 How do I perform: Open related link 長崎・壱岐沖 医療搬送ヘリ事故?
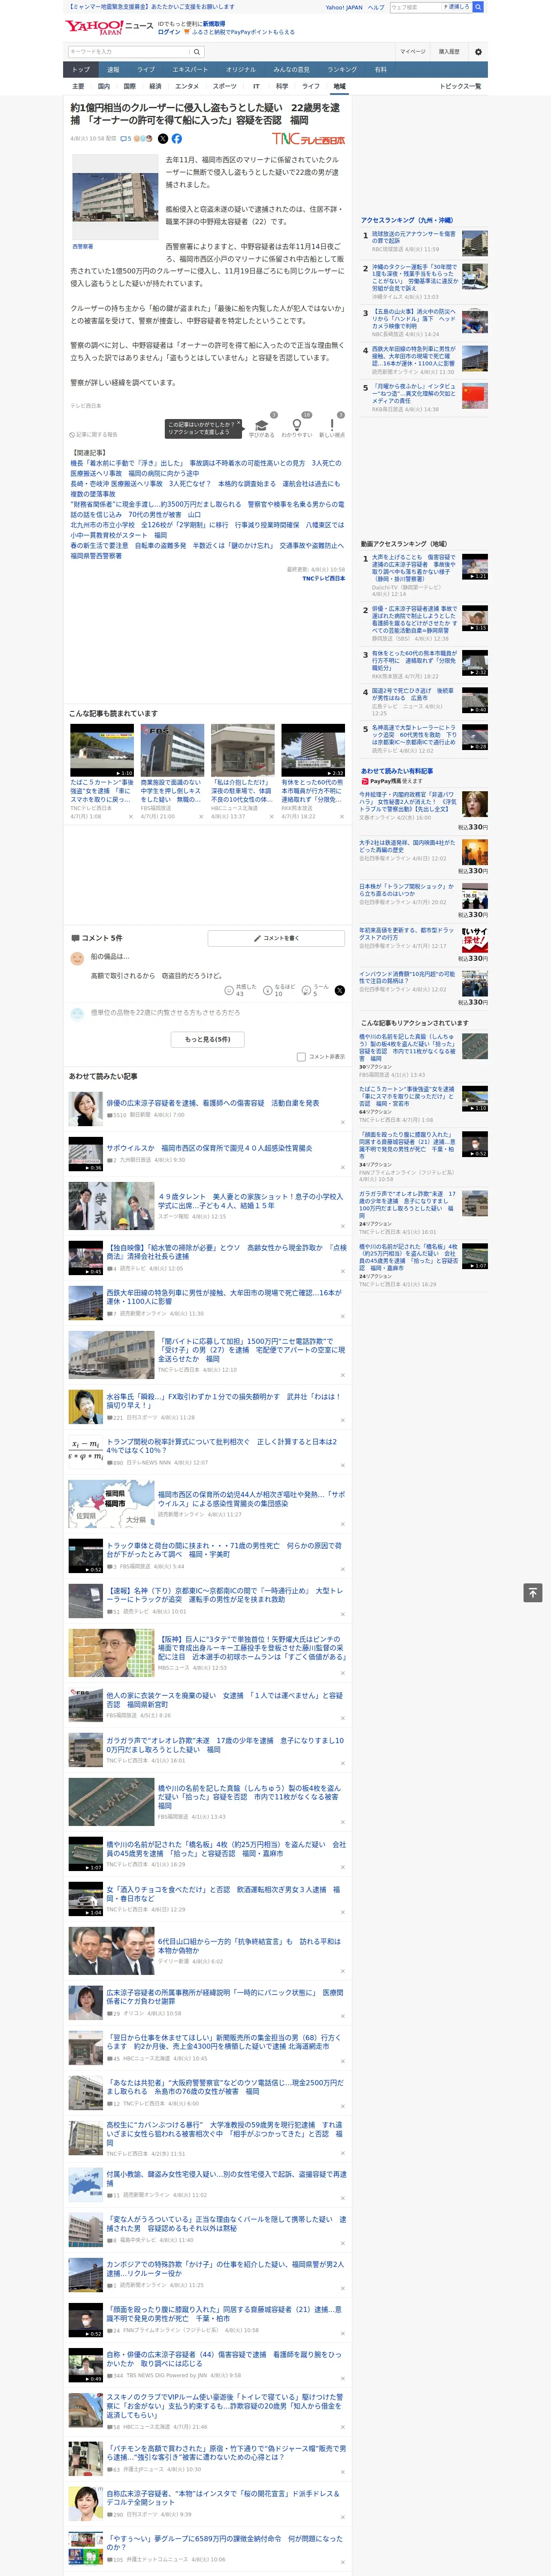coord(205,489)
